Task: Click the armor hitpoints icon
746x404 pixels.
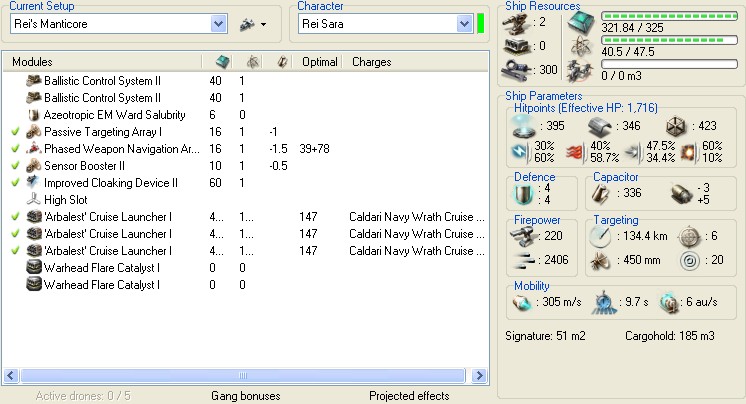Action: [x=599, y=127]
